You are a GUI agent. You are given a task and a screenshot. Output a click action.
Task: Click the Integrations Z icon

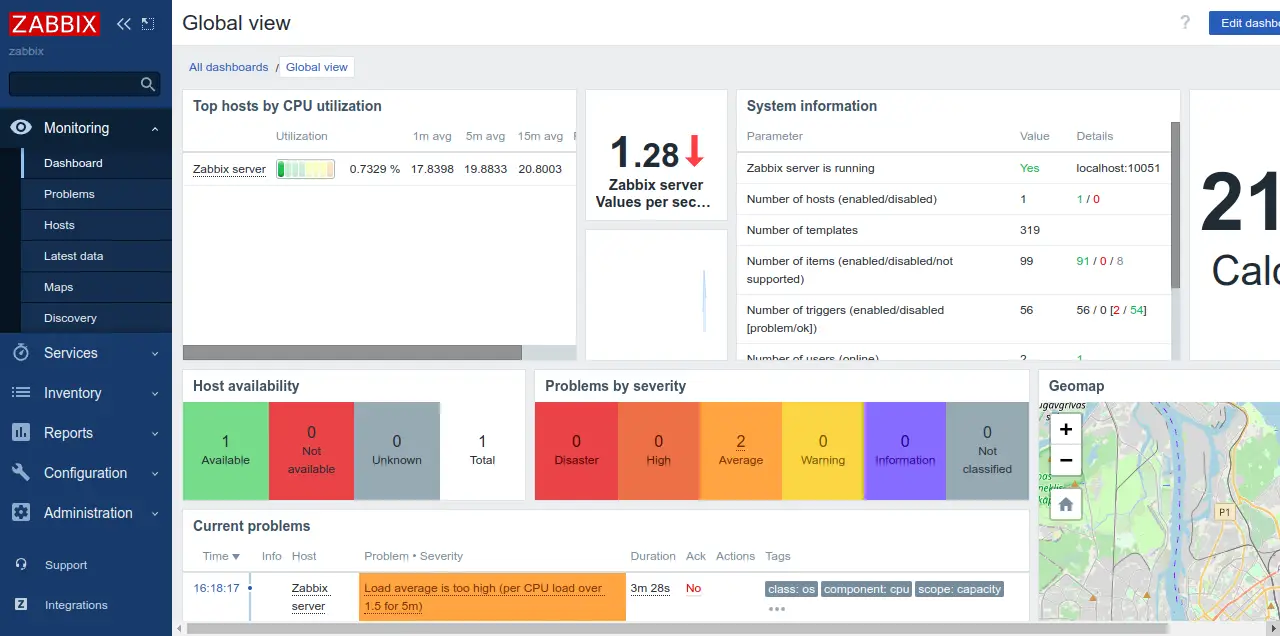[x=21, y=605]
